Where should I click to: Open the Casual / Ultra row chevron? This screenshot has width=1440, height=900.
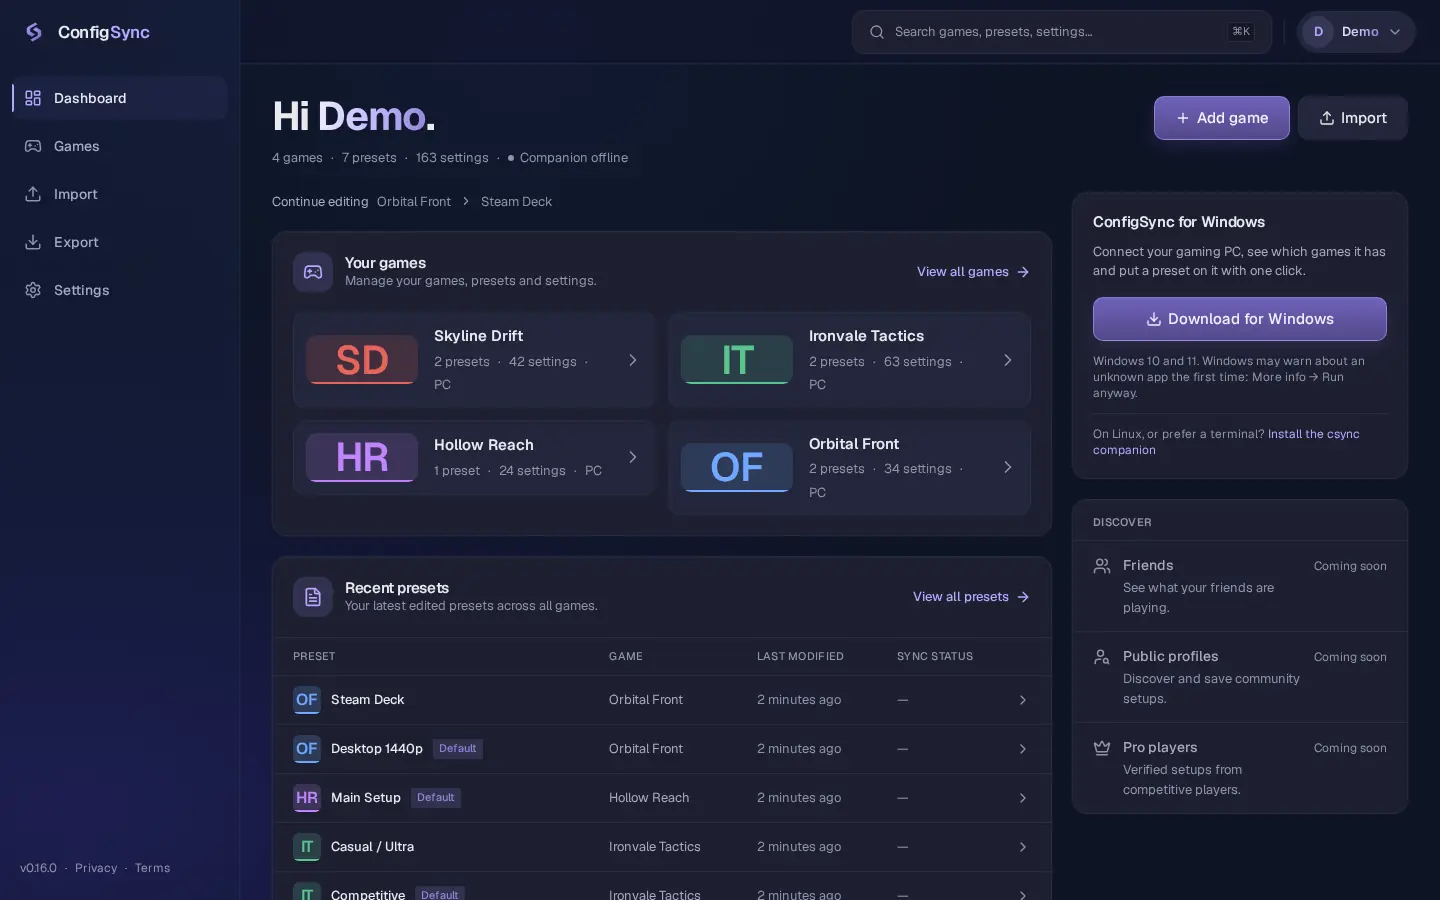1023,847
